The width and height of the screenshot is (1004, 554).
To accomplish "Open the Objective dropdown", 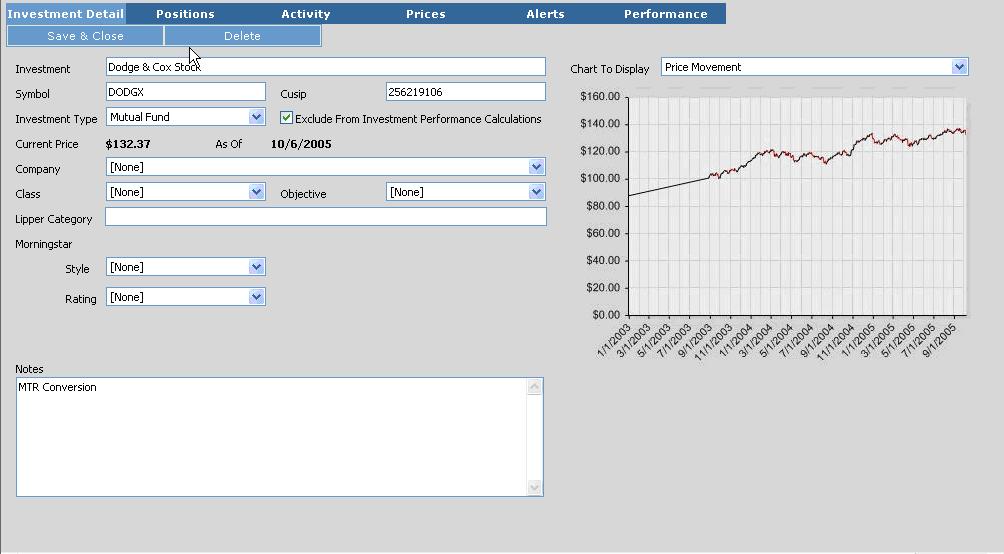I will coord(537,192).
